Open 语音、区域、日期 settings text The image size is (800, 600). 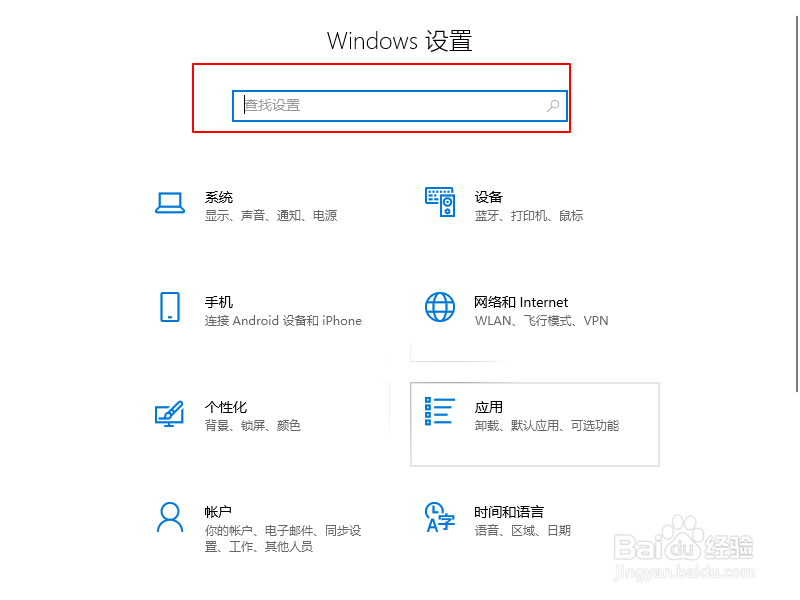(522, 531)
